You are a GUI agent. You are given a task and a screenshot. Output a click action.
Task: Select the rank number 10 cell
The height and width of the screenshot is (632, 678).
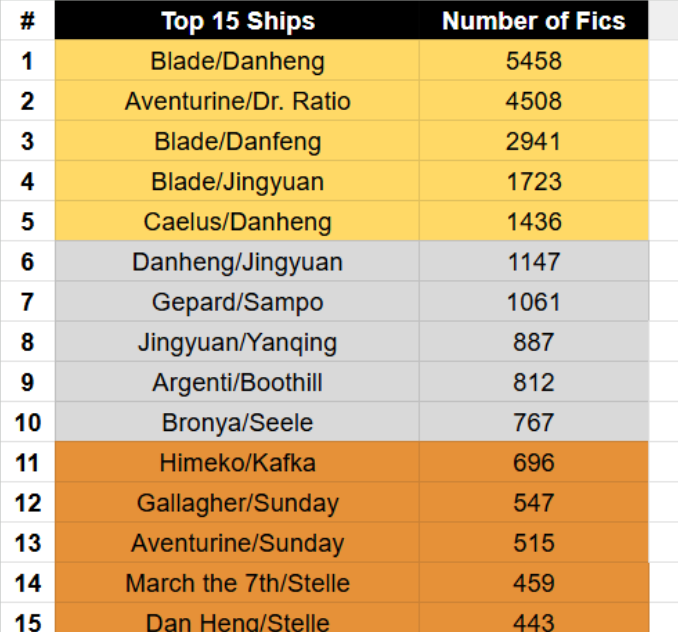click(28, 422)
